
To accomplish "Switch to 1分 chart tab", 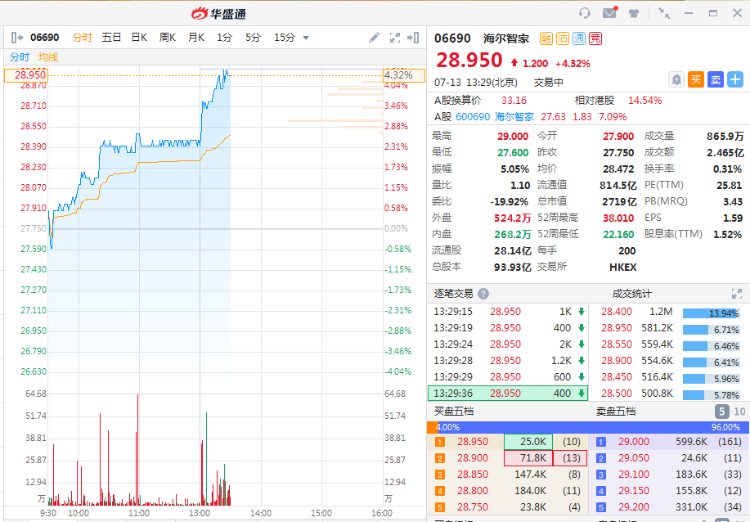I will pyautogui.click(x=224, y=37).
